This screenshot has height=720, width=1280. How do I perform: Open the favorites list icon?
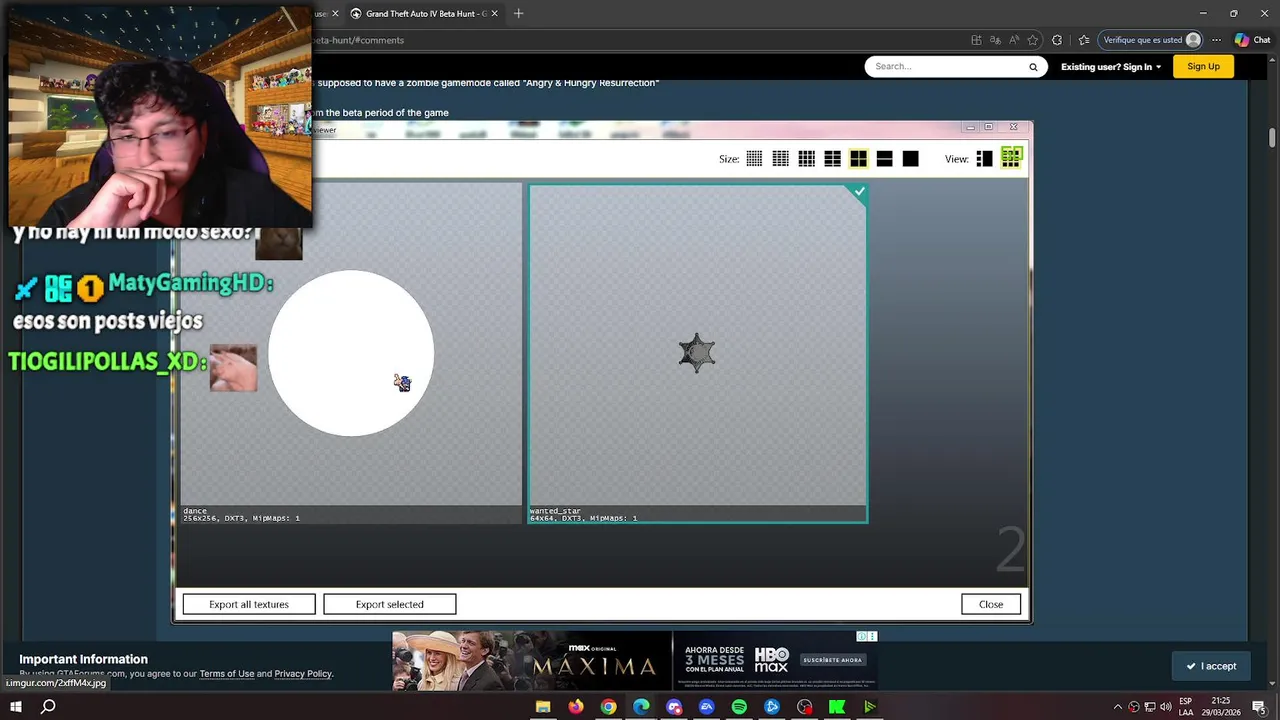point(1084,40)
